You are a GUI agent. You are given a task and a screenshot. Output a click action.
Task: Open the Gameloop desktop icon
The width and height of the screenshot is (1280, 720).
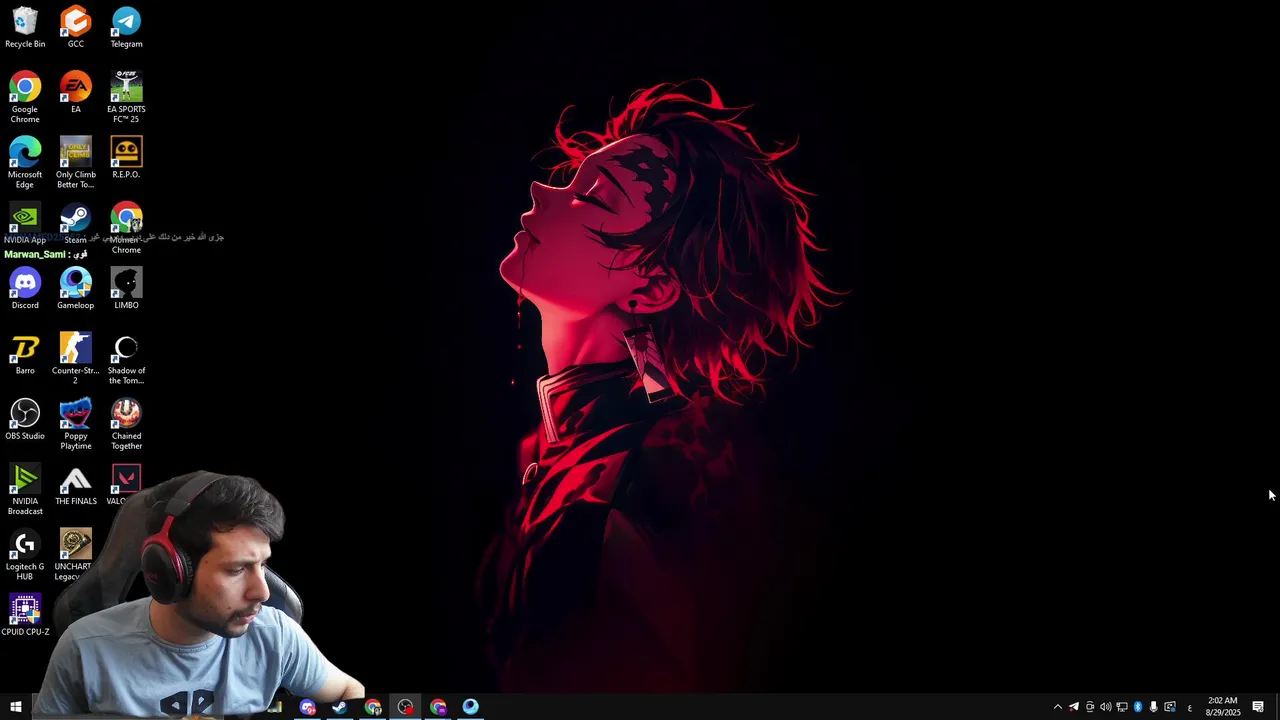(75, 288)
